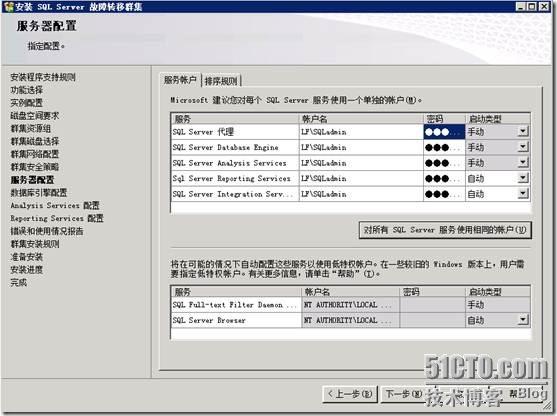Open startup type dropdown for SQL Server 代理

point(522,132)
